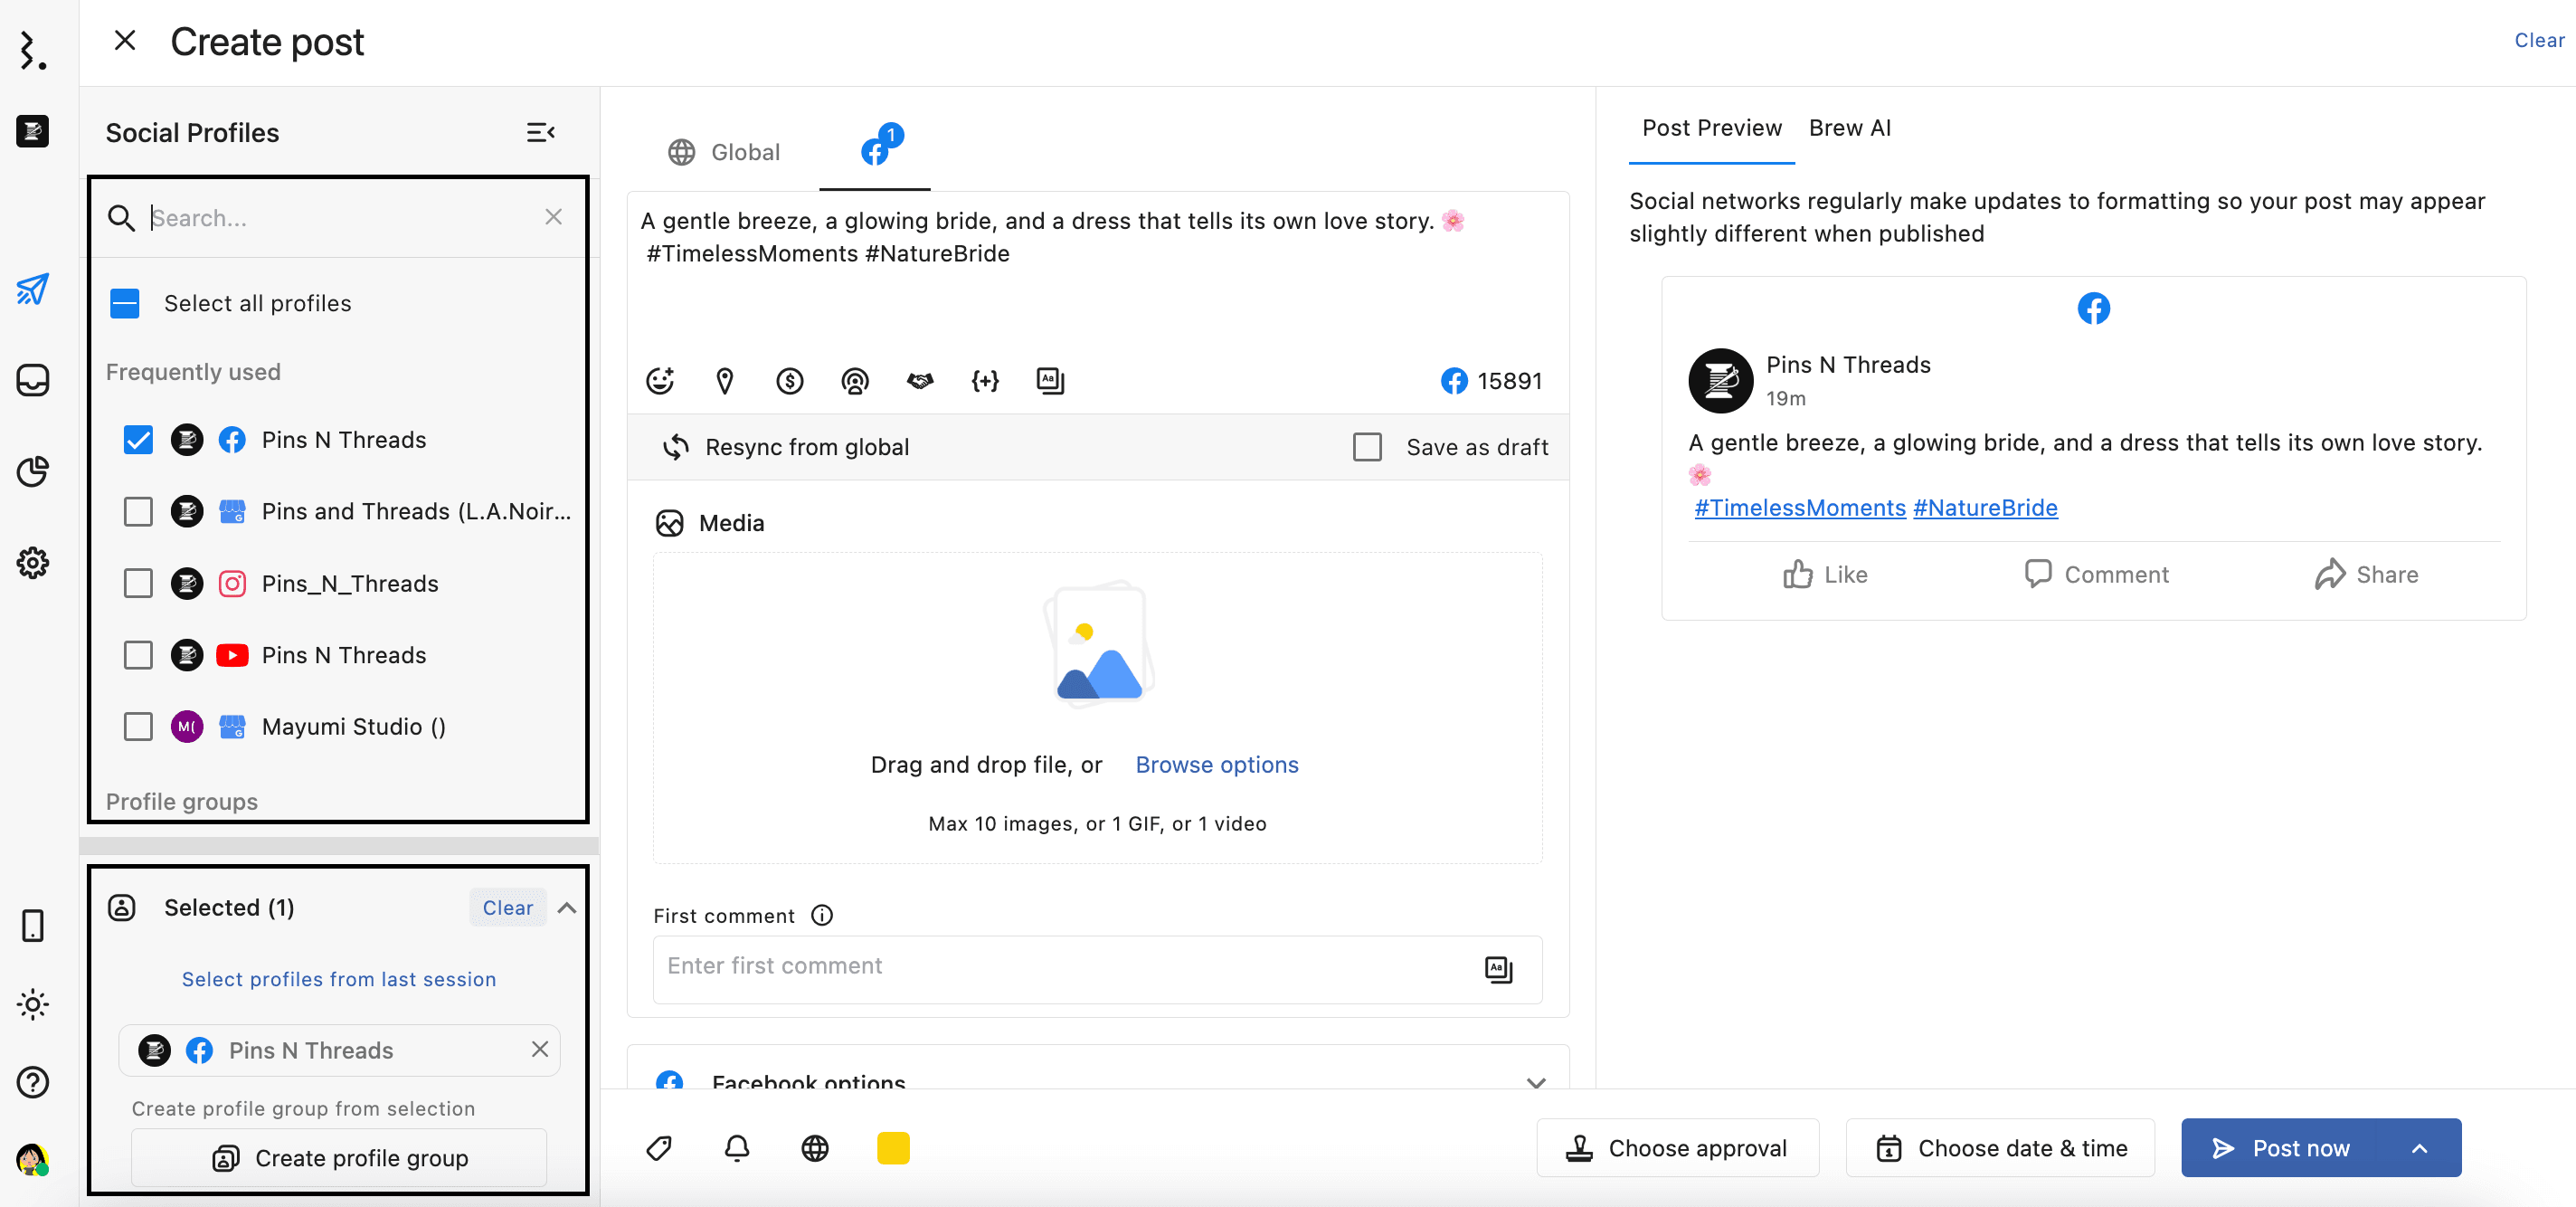Check the Pins_N_Threads Instagram profile
The image size is (2576, 1207).
click(138, 583)
